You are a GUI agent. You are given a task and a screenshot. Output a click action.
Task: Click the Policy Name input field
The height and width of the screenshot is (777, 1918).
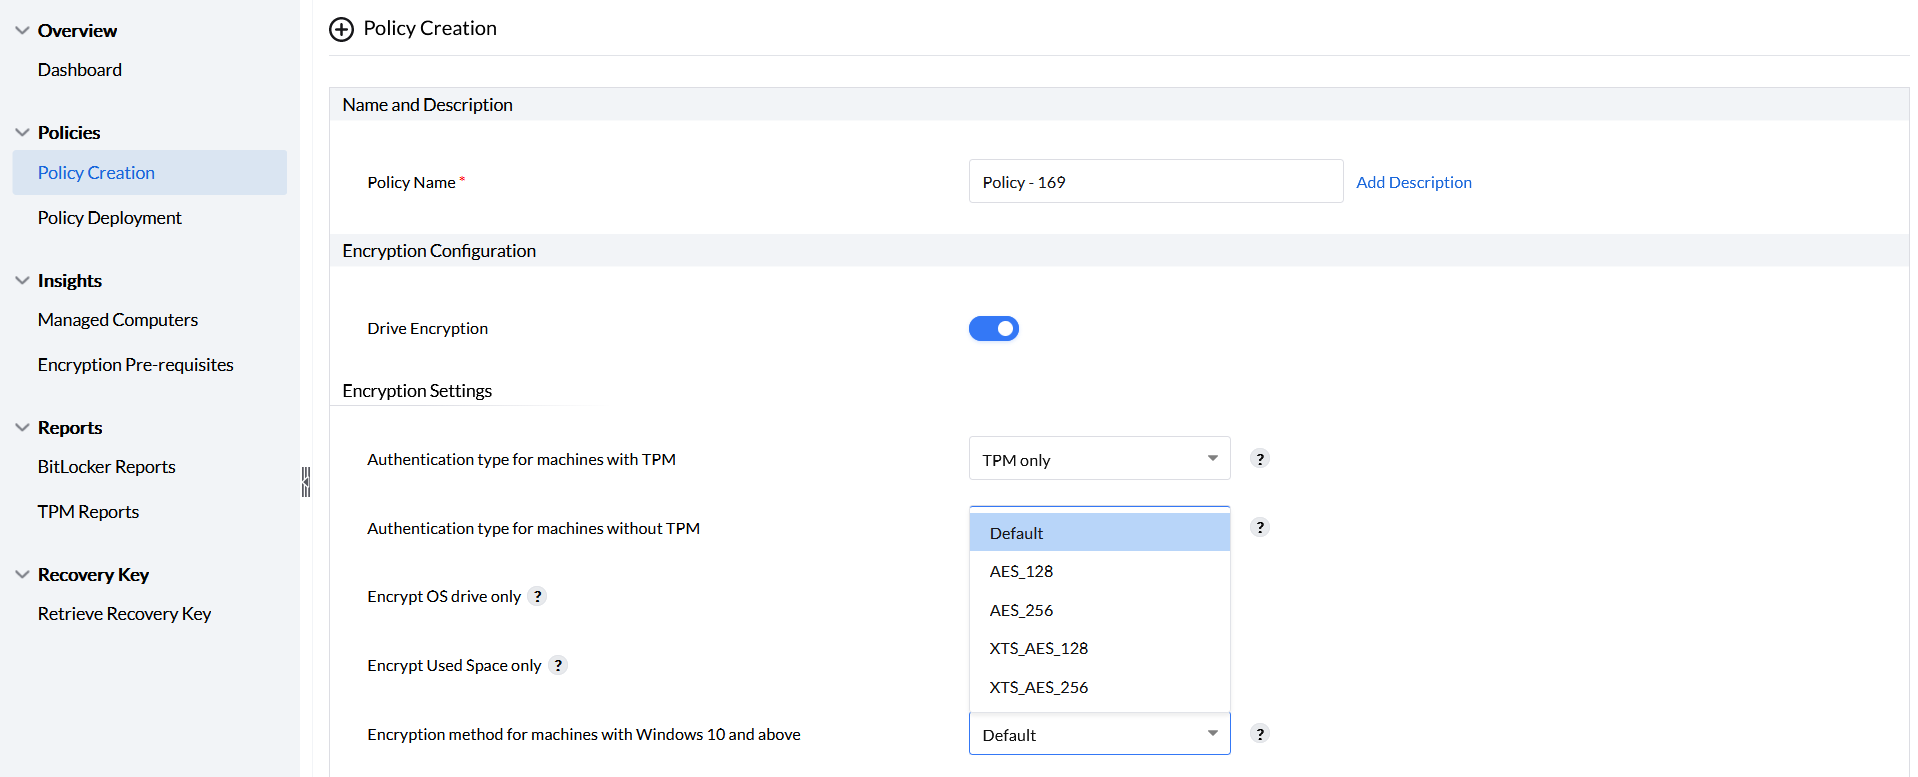pyautogui.click(x=1155, y=182)
